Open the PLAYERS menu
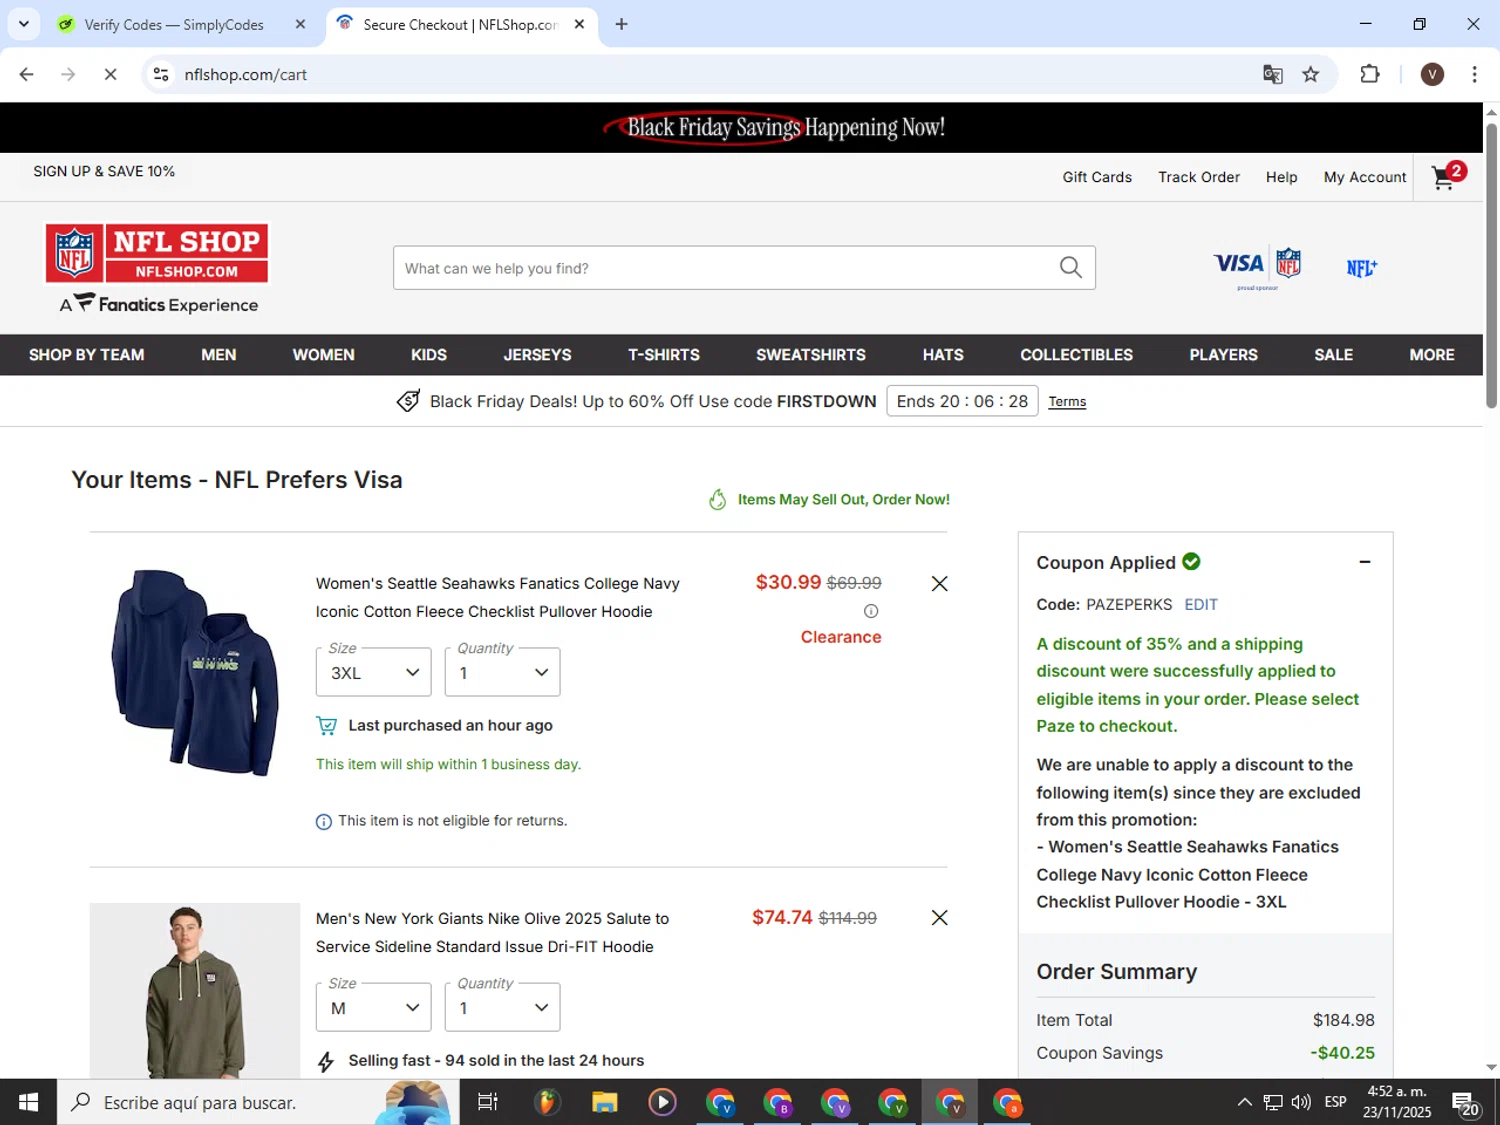Screen dimensions: 1500x1125 pyautogui.click(x=1223, y=355)
